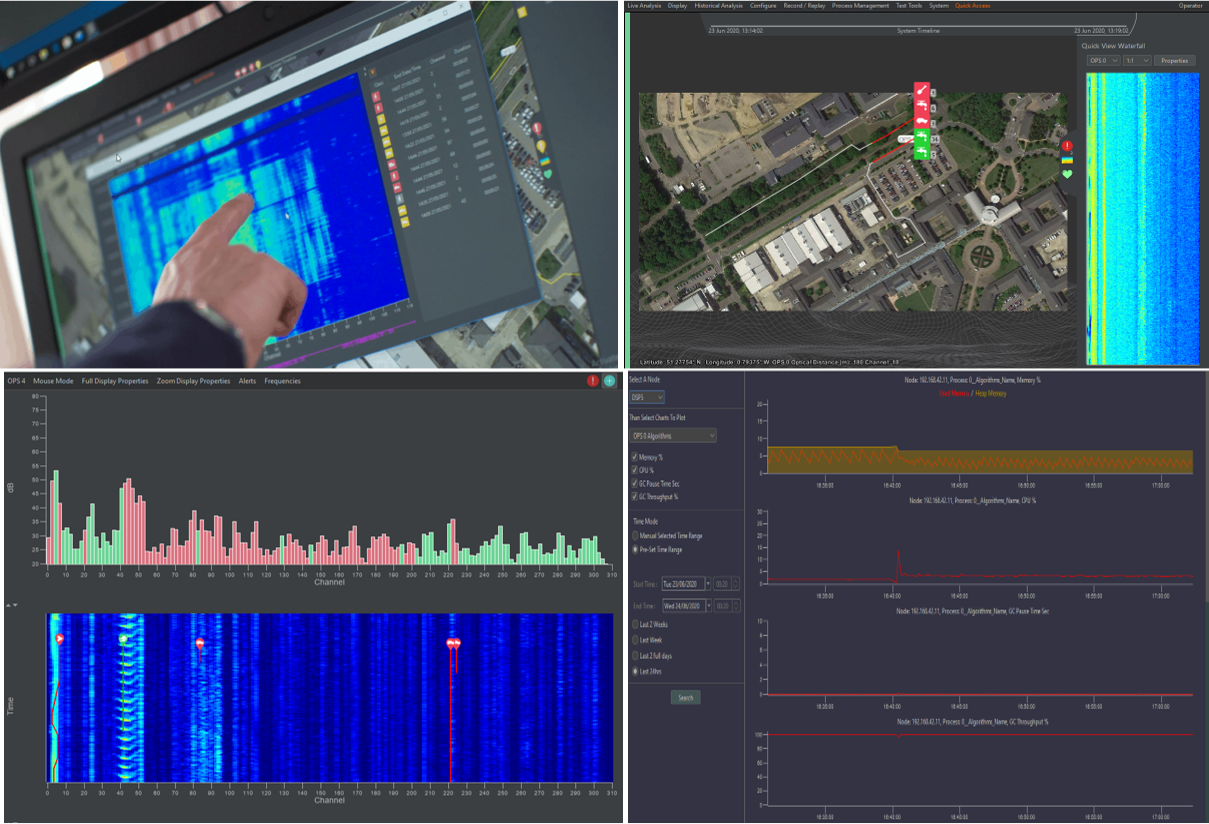This screenshot has width=1209, height=824.
Task: Click the Start Time date field
Action: coord(683,583)
